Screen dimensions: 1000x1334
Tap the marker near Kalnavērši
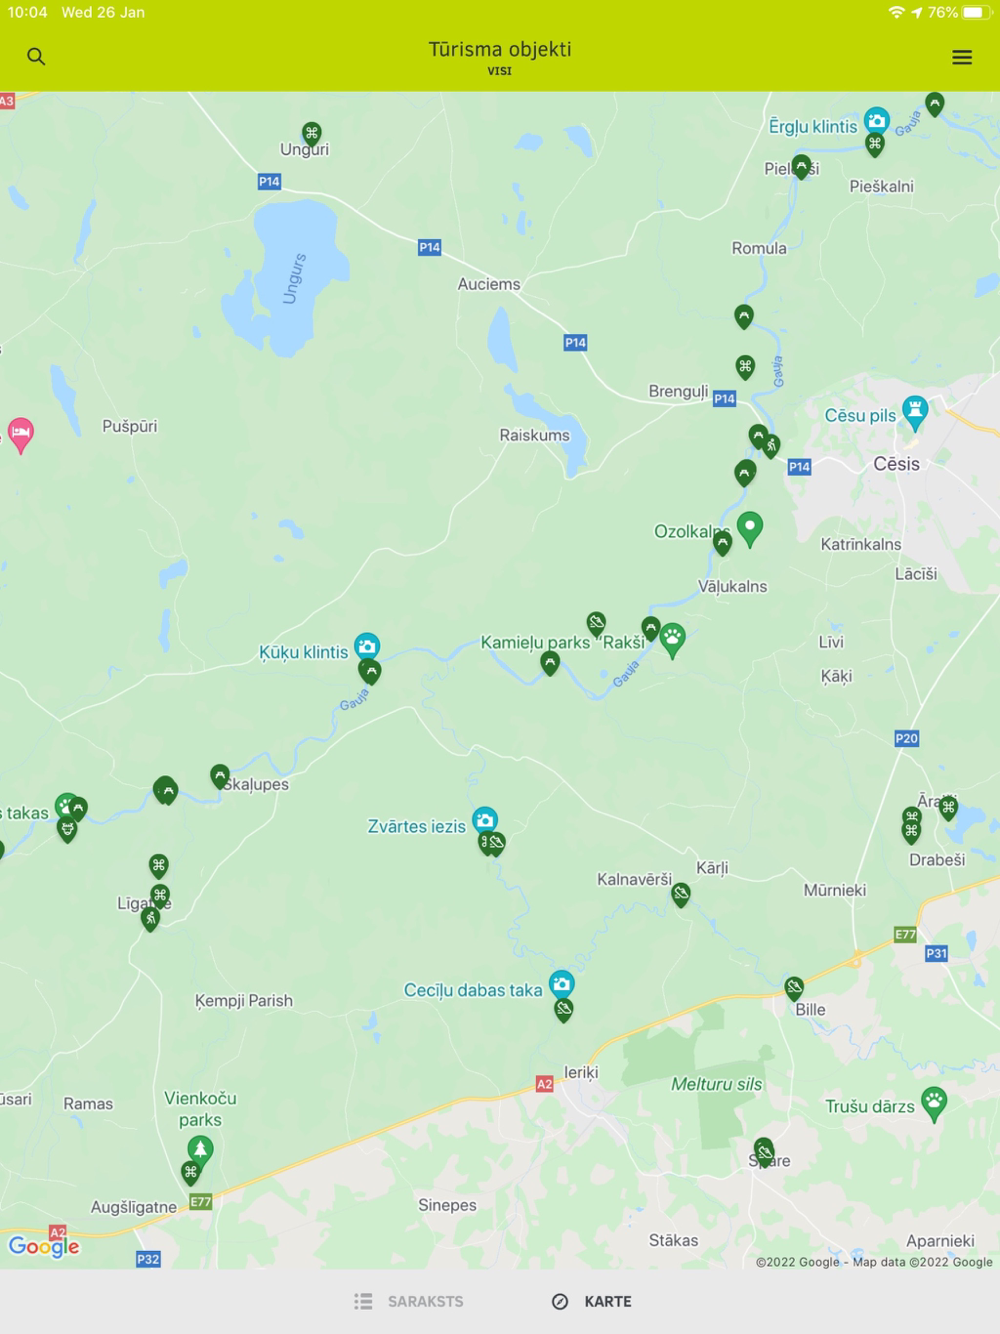[681, 894]
